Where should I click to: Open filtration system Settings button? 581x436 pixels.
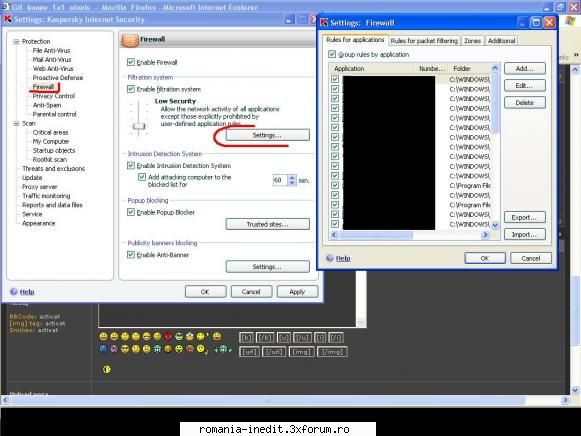(268, 135)
